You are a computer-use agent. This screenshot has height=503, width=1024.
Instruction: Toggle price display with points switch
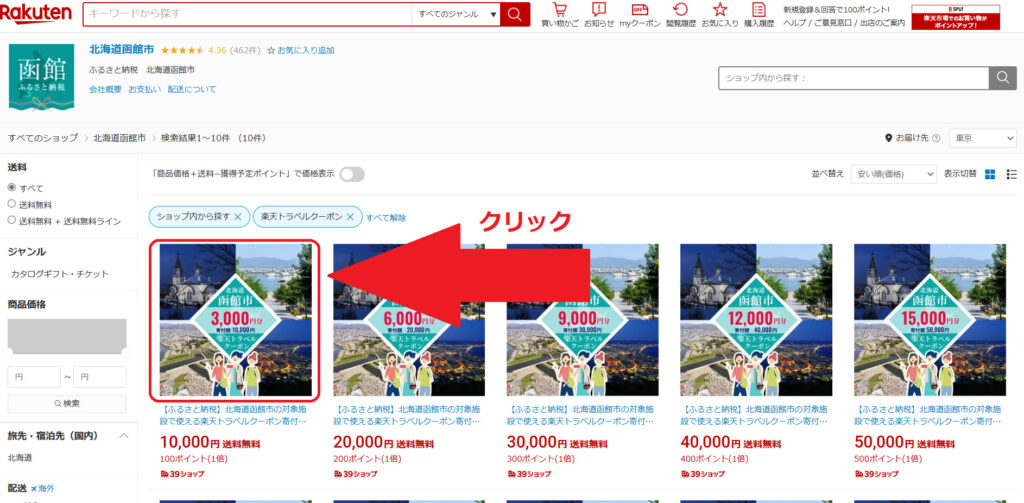(x=352, y=174)
